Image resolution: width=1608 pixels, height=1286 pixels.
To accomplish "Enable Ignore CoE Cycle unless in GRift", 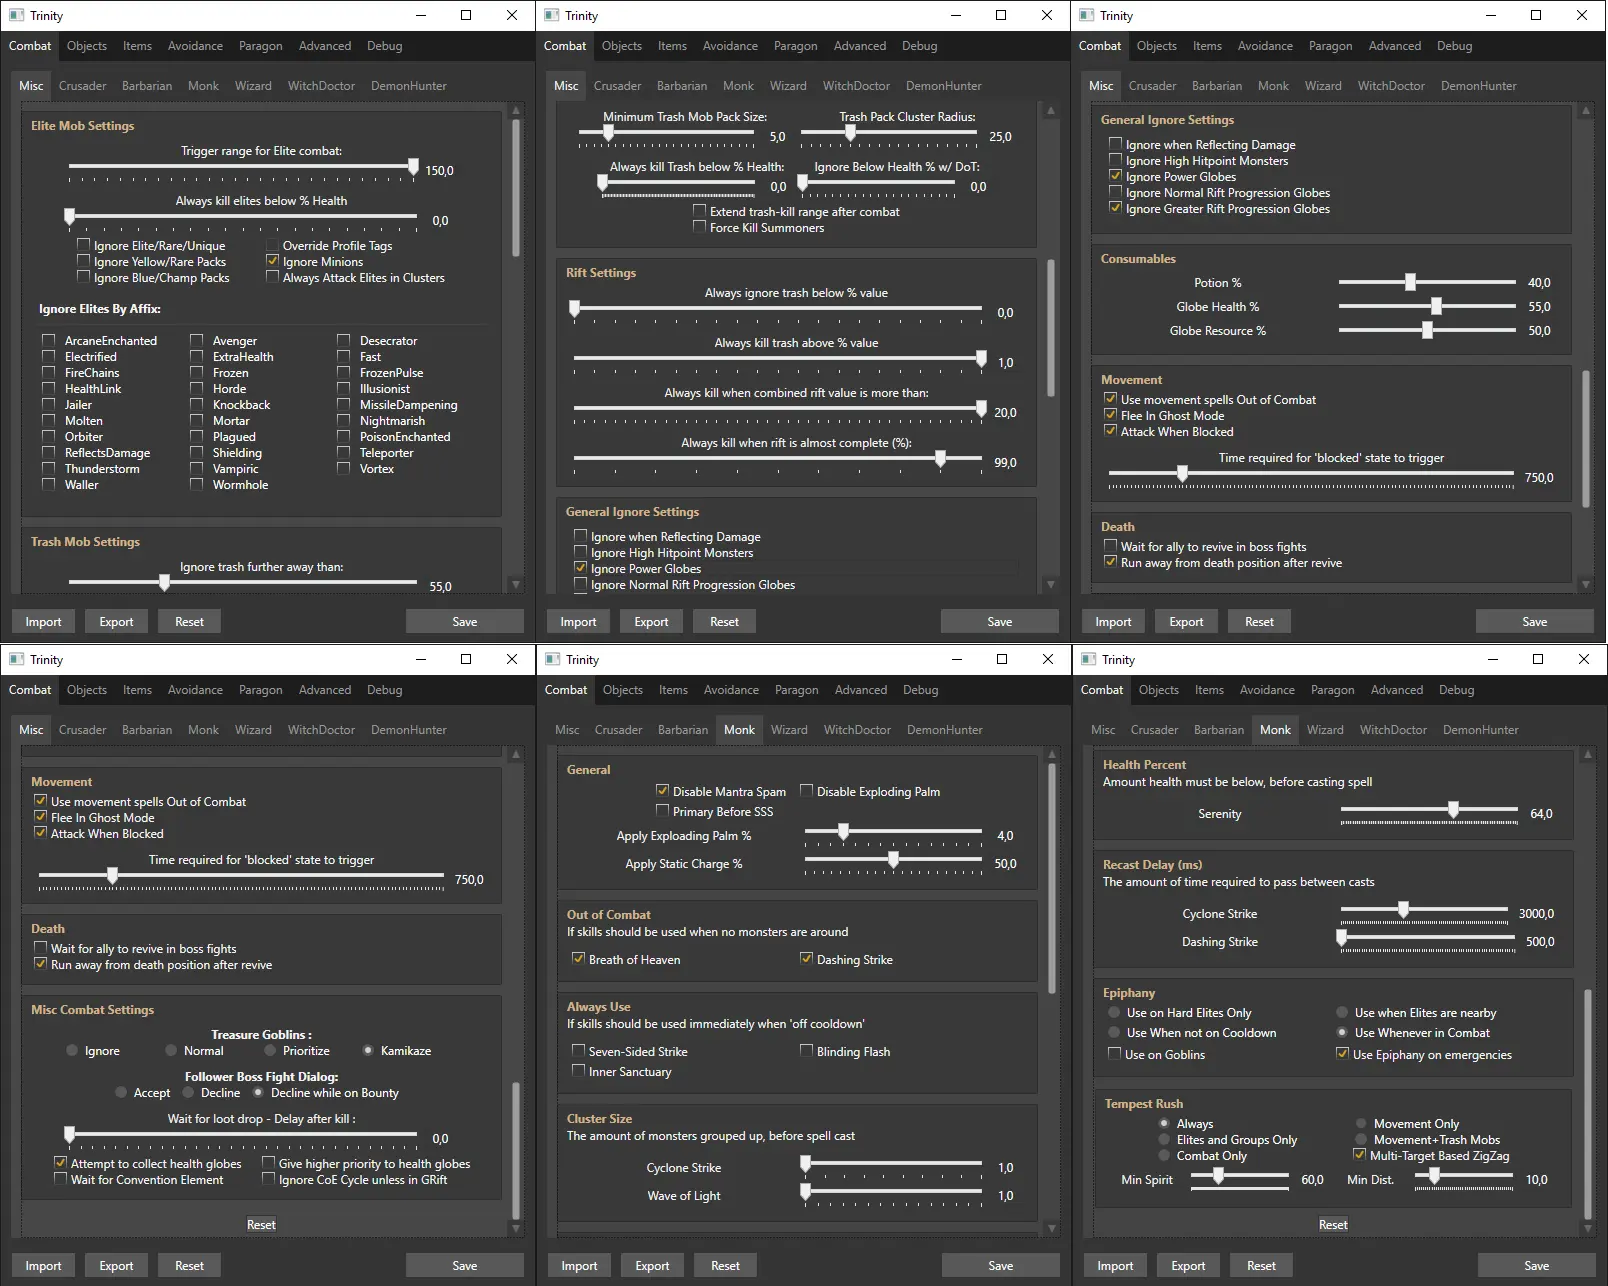I will [268, 1179].
